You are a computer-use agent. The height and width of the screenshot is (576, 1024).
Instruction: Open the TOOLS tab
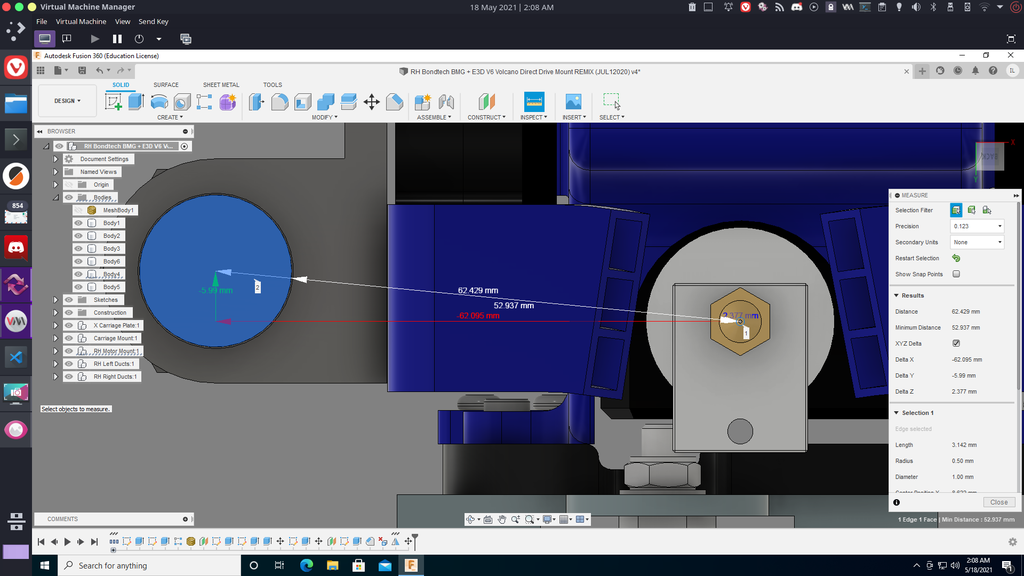[x=272, y=85]
